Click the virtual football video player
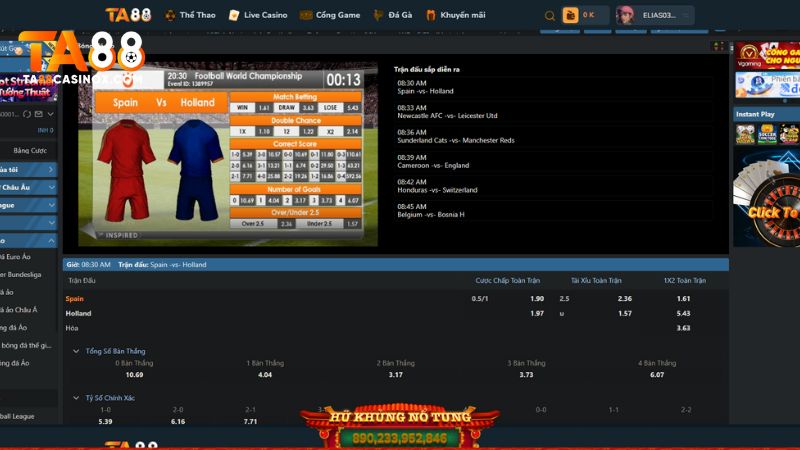Image resolution: width=800 pixels, height=450 pixels. tap(228, 154)
